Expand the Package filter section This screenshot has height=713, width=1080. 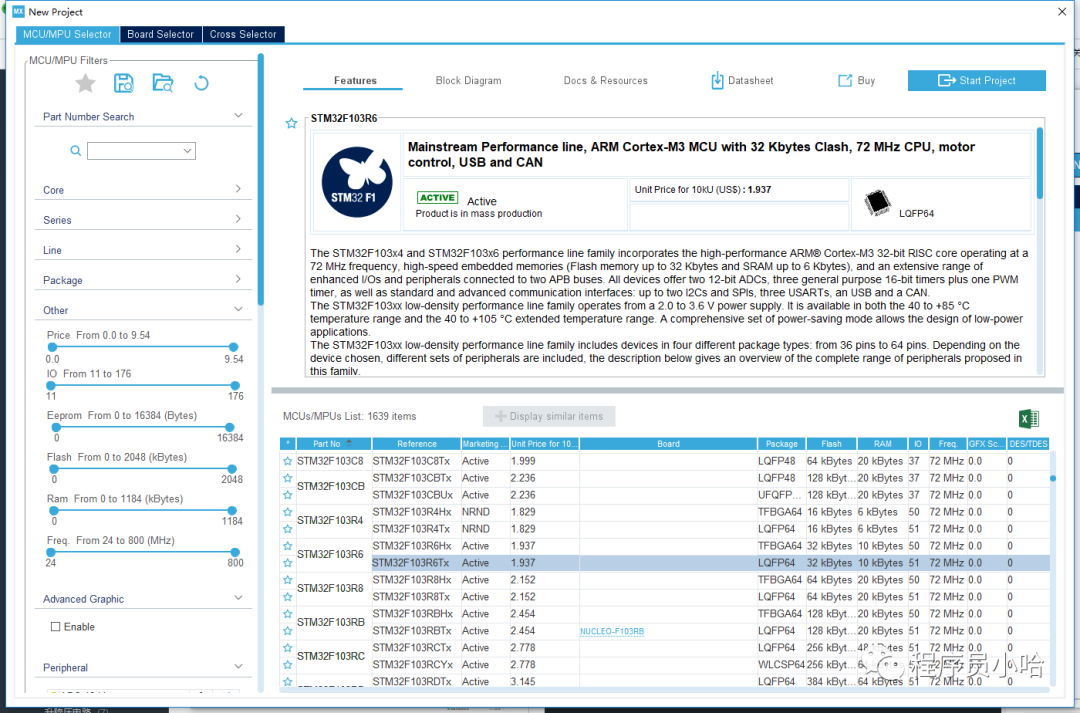238,279
